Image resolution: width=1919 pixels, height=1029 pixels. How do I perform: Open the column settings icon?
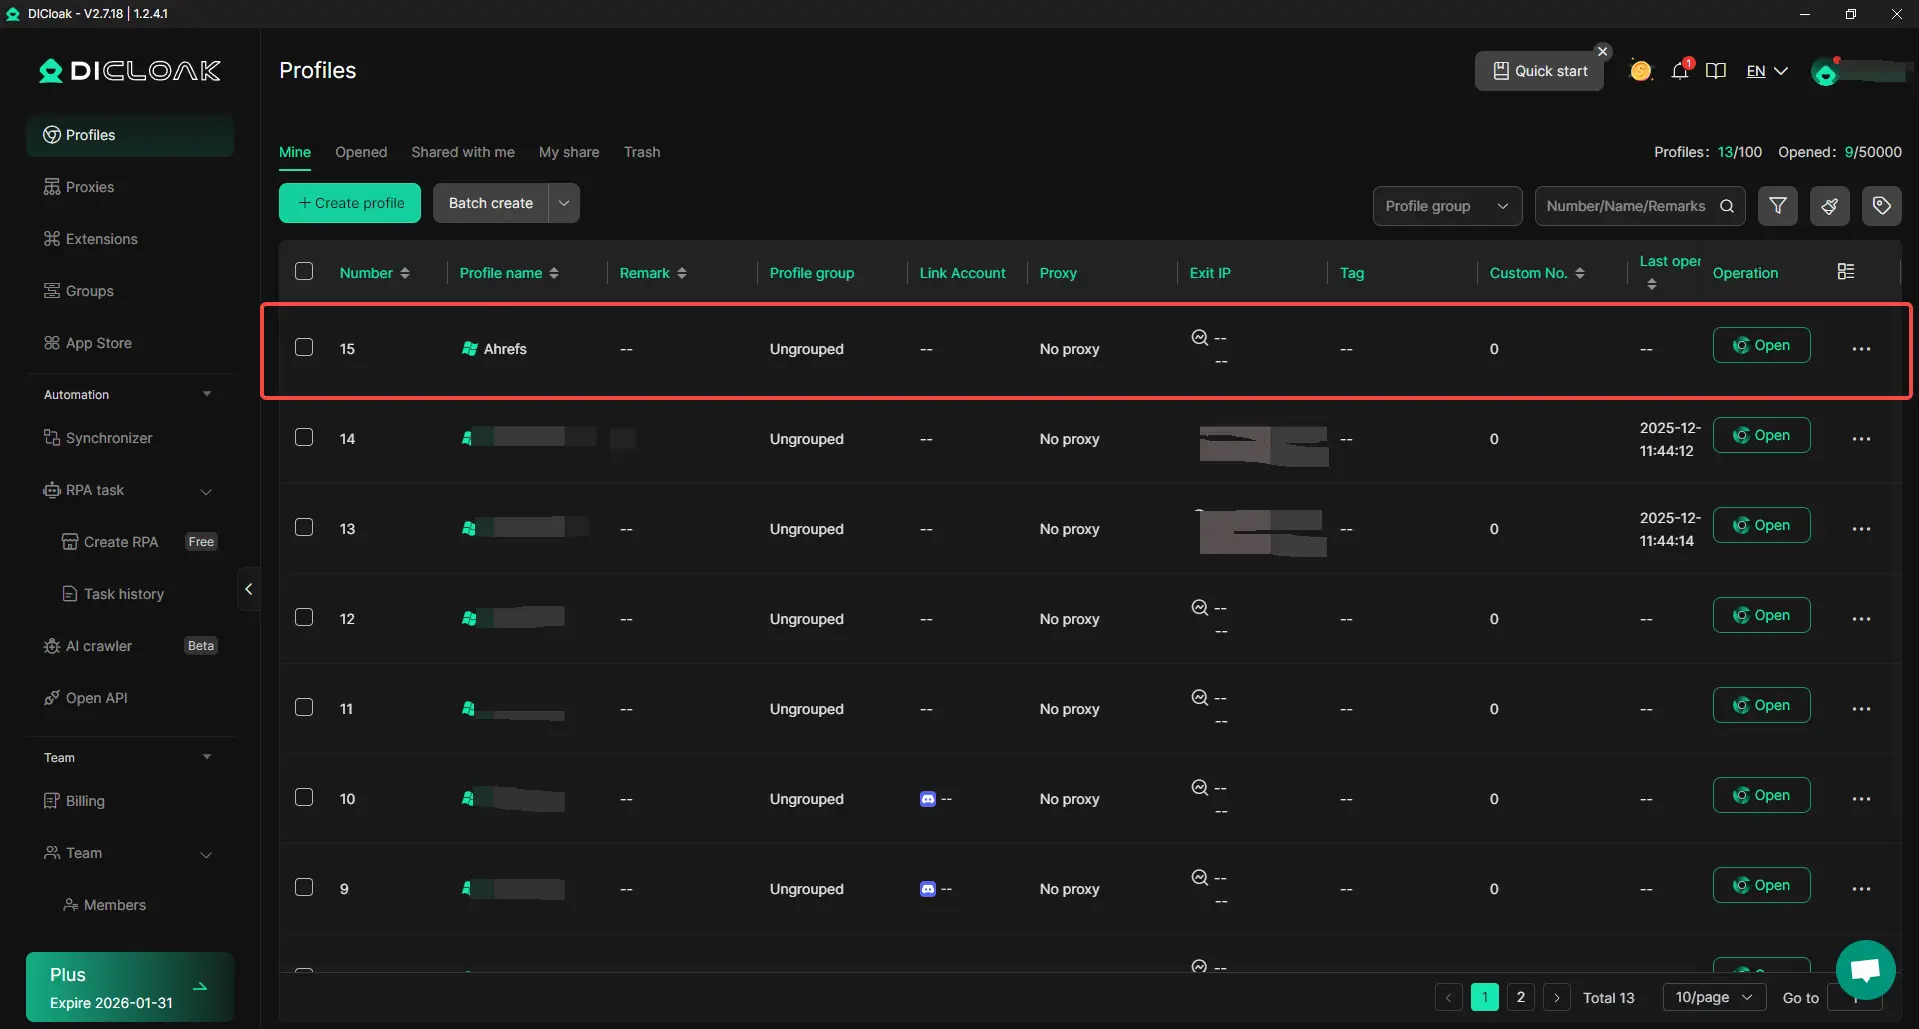click(1846, 272)
